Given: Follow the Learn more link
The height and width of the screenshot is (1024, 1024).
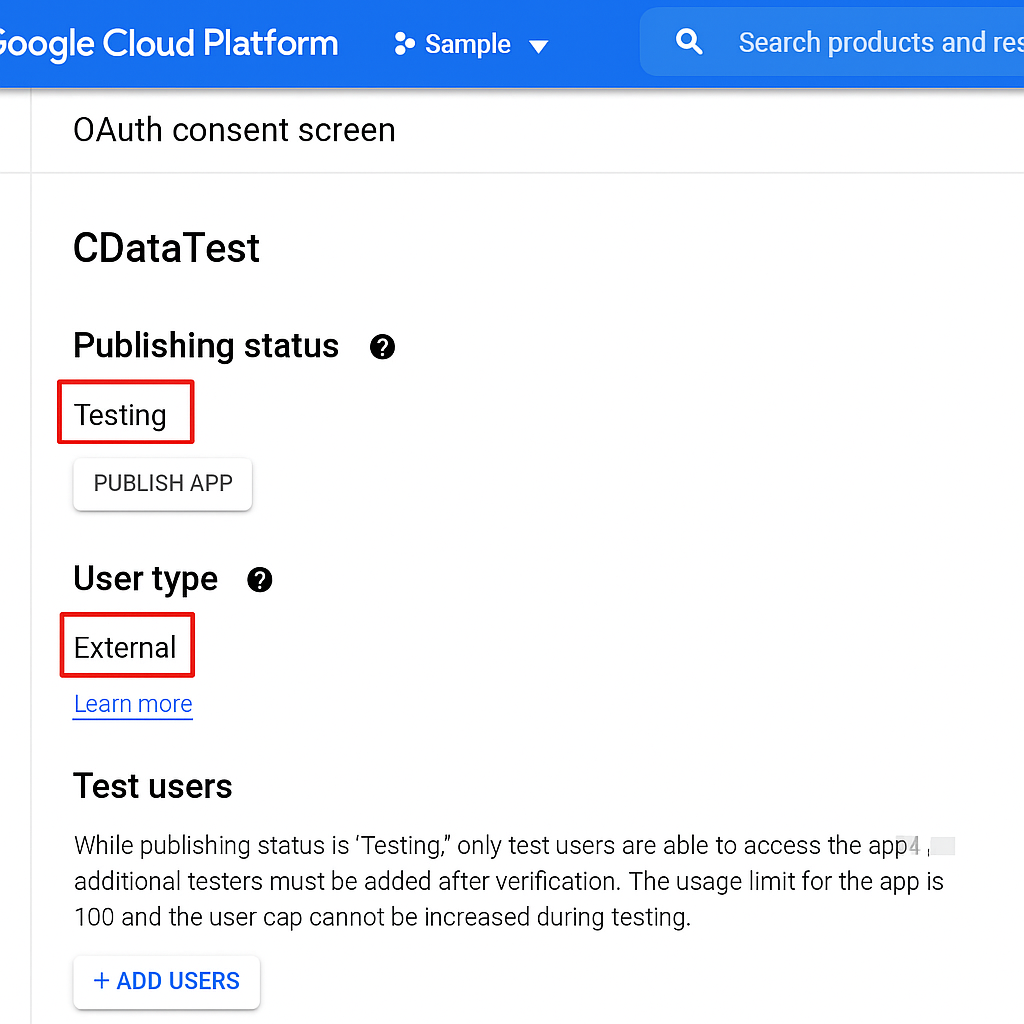Looking at the screenshot, I should click(x=133, y=704).
